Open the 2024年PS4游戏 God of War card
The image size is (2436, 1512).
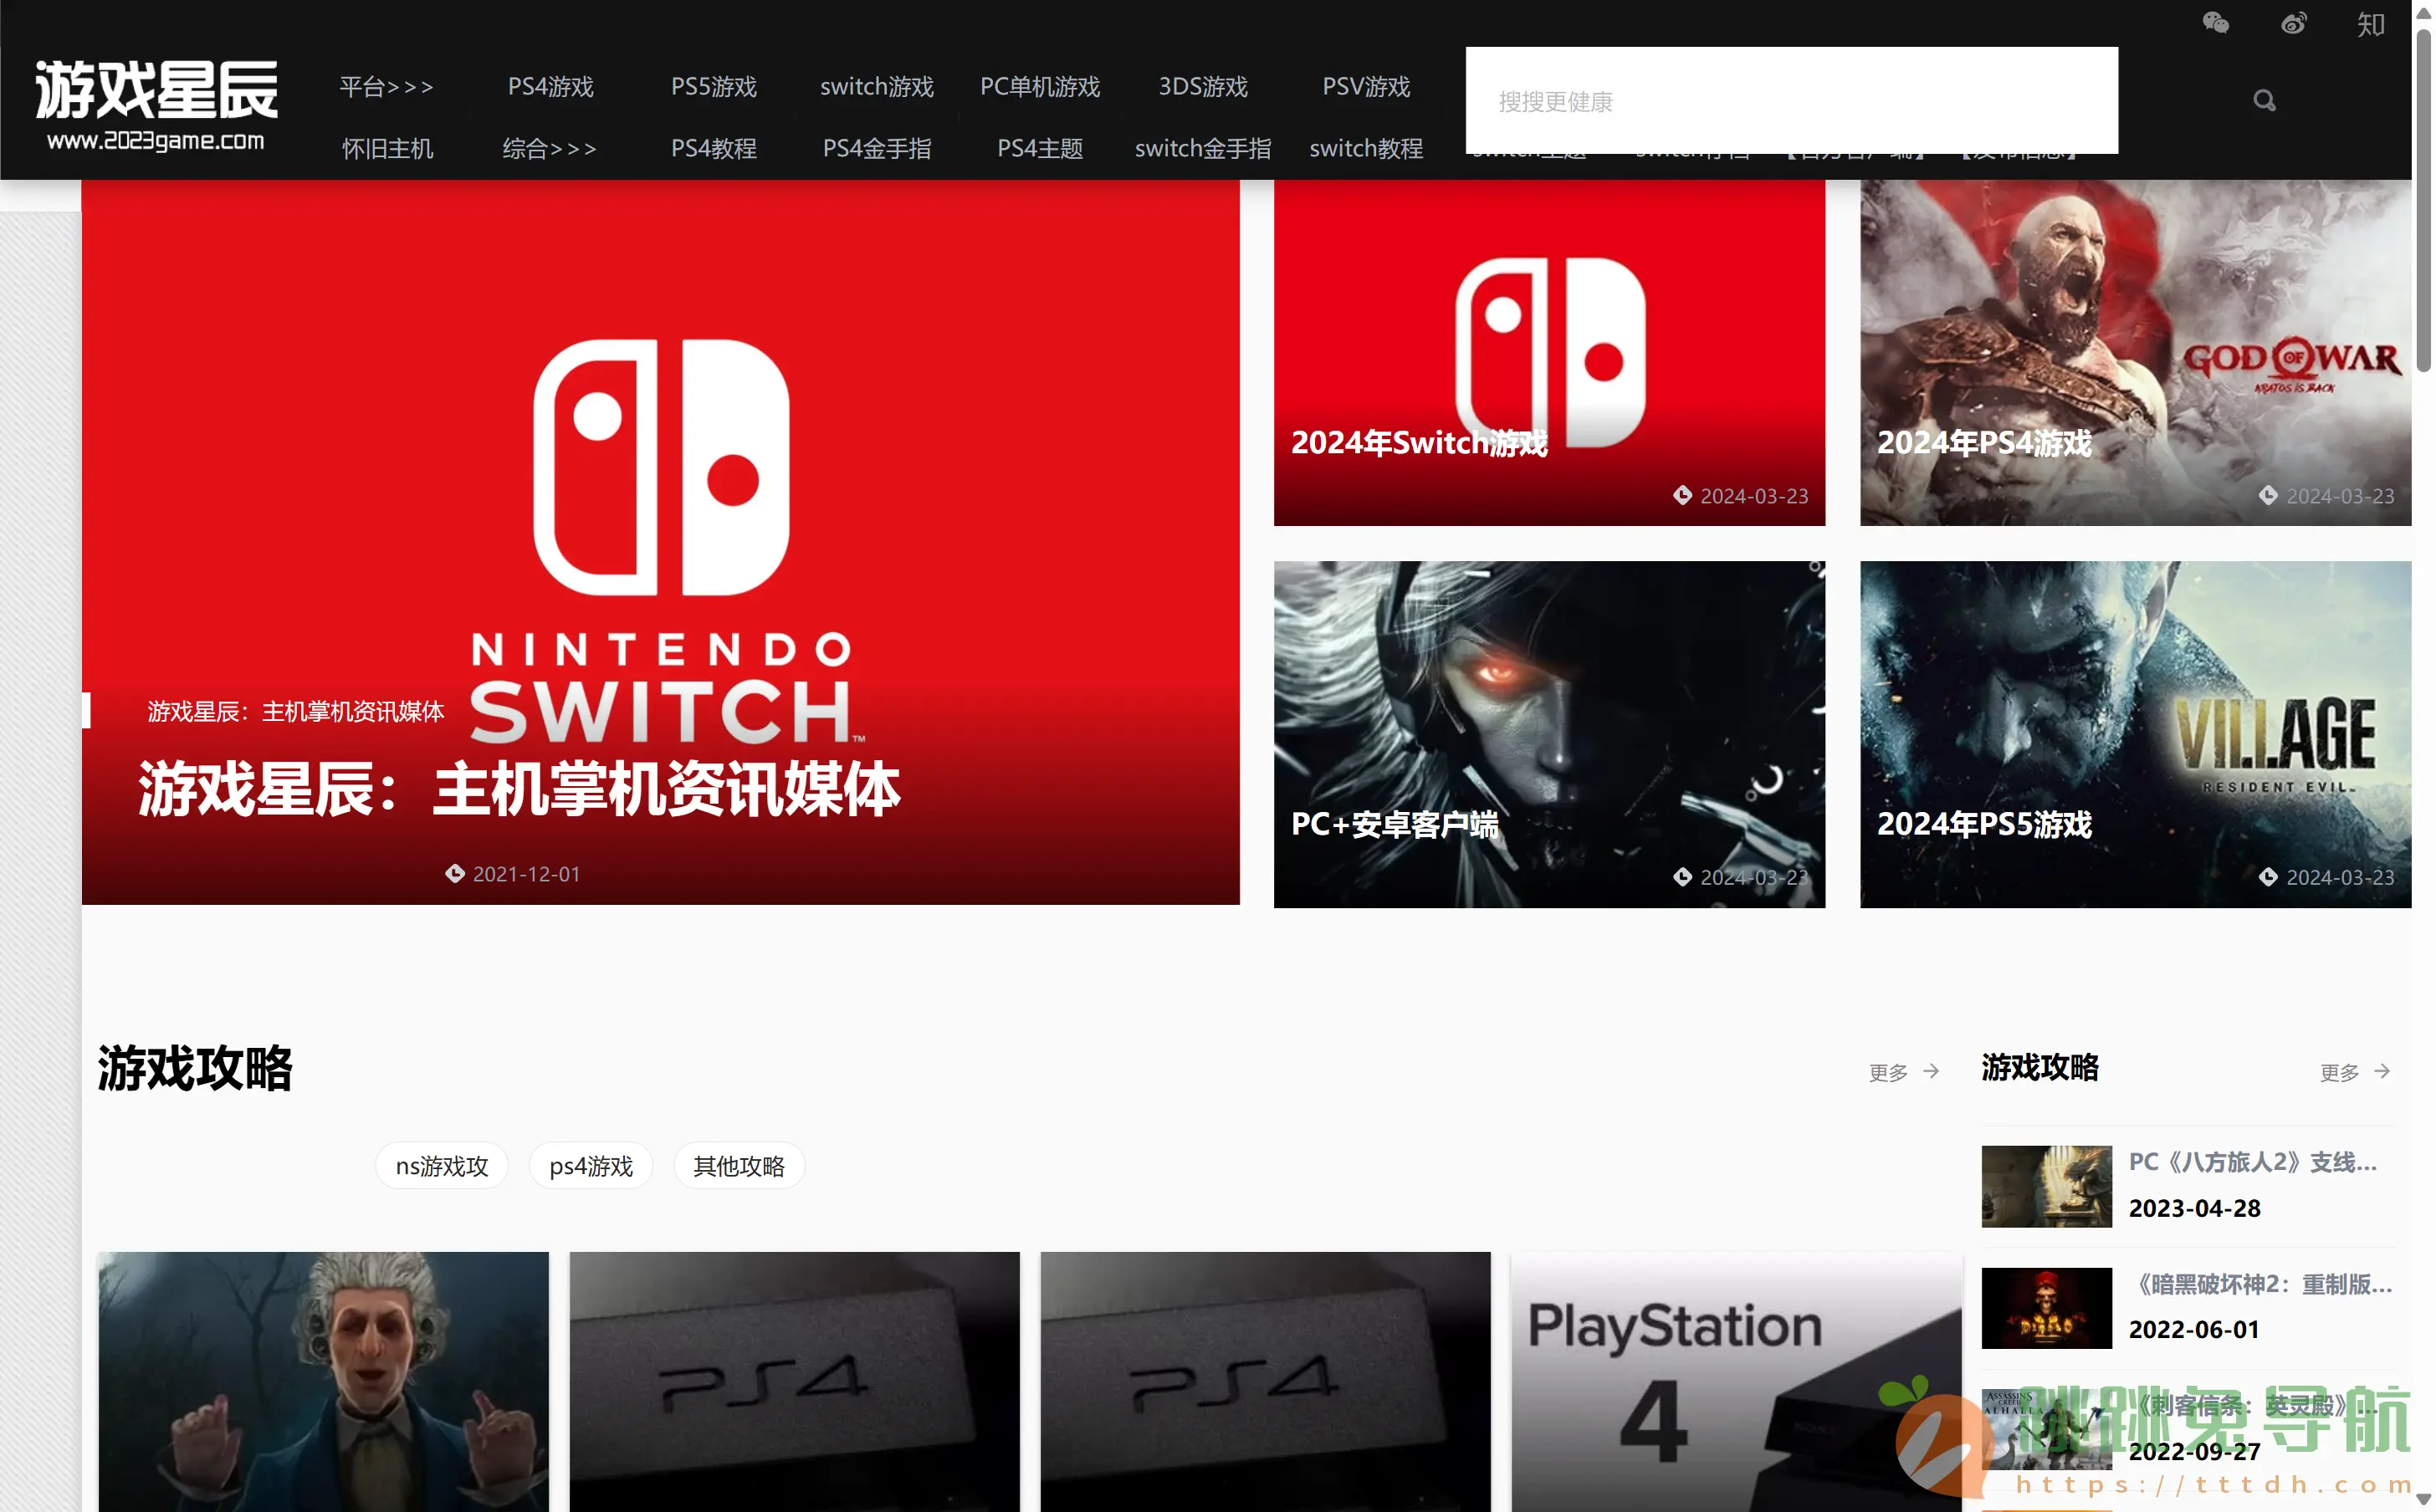[x=2135, y=353]
